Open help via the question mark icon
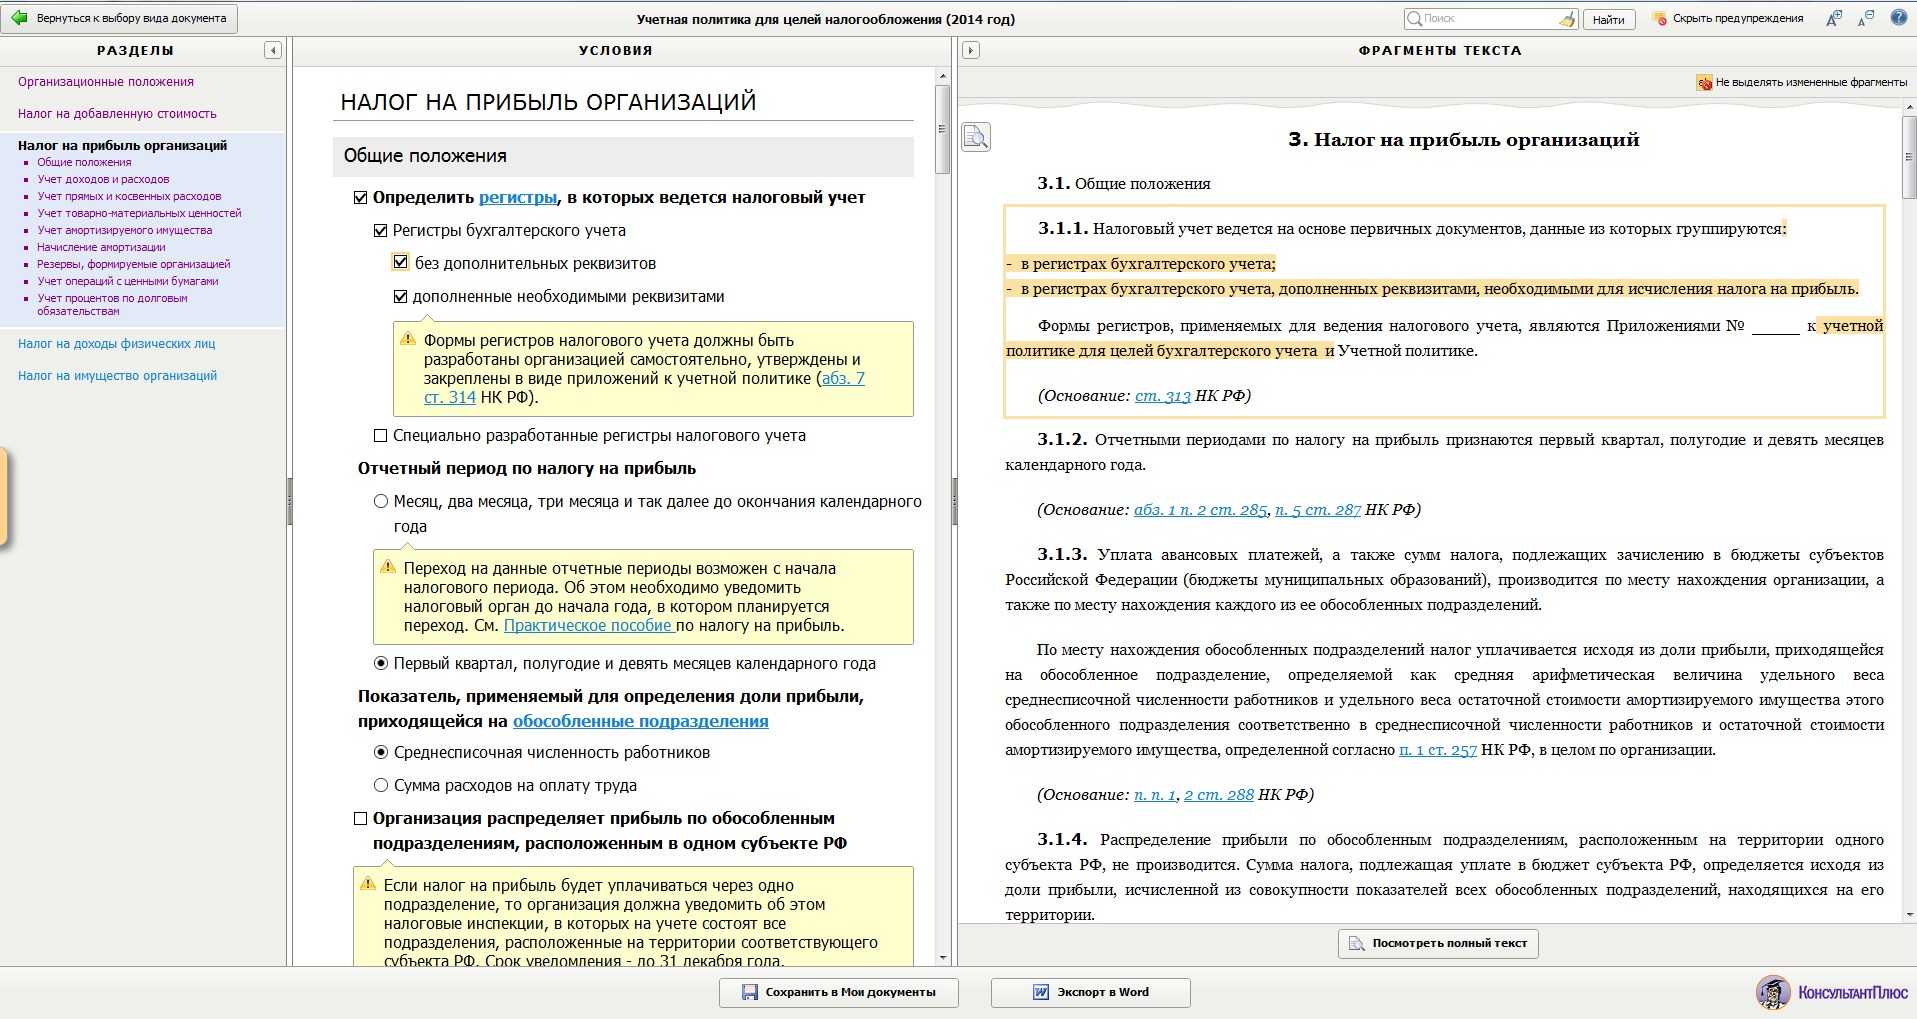 click(x=1898, y=18)
